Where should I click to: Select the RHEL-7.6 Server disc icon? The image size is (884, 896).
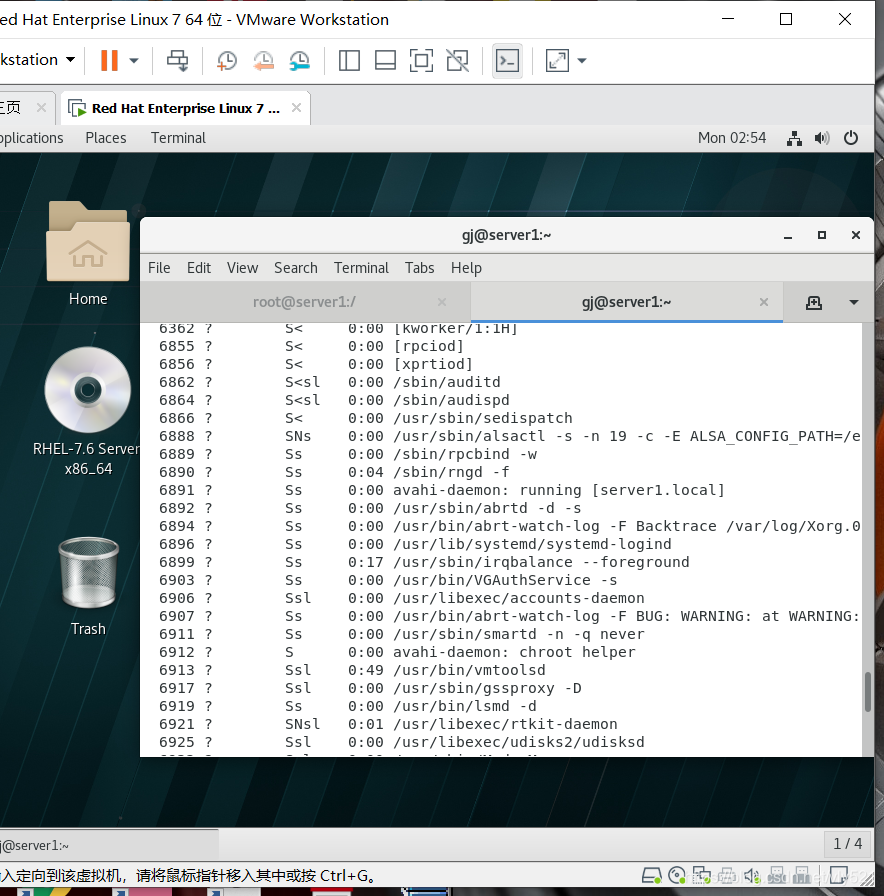point(88,411)
